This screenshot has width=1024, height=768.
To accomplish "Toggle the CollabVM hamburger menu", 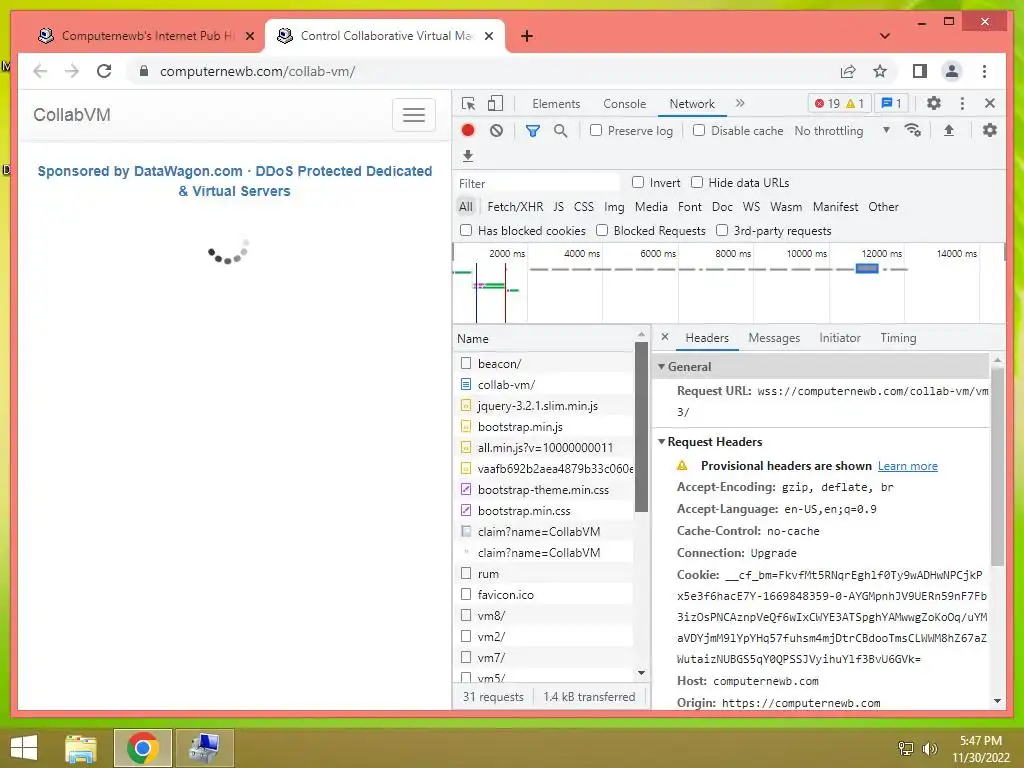I will point(413,115).
